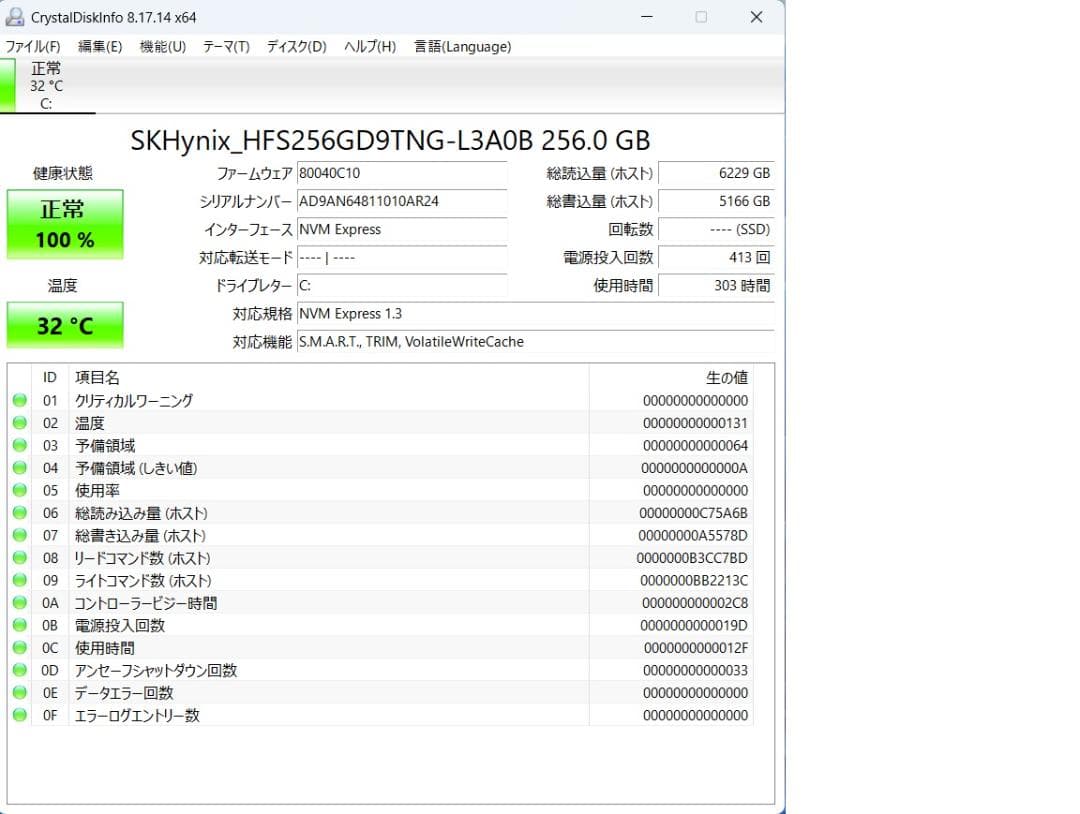This screenshot has width=1080, height=814.
Task: Open the 編集(E) menu
Action: (x=99, y=46)
